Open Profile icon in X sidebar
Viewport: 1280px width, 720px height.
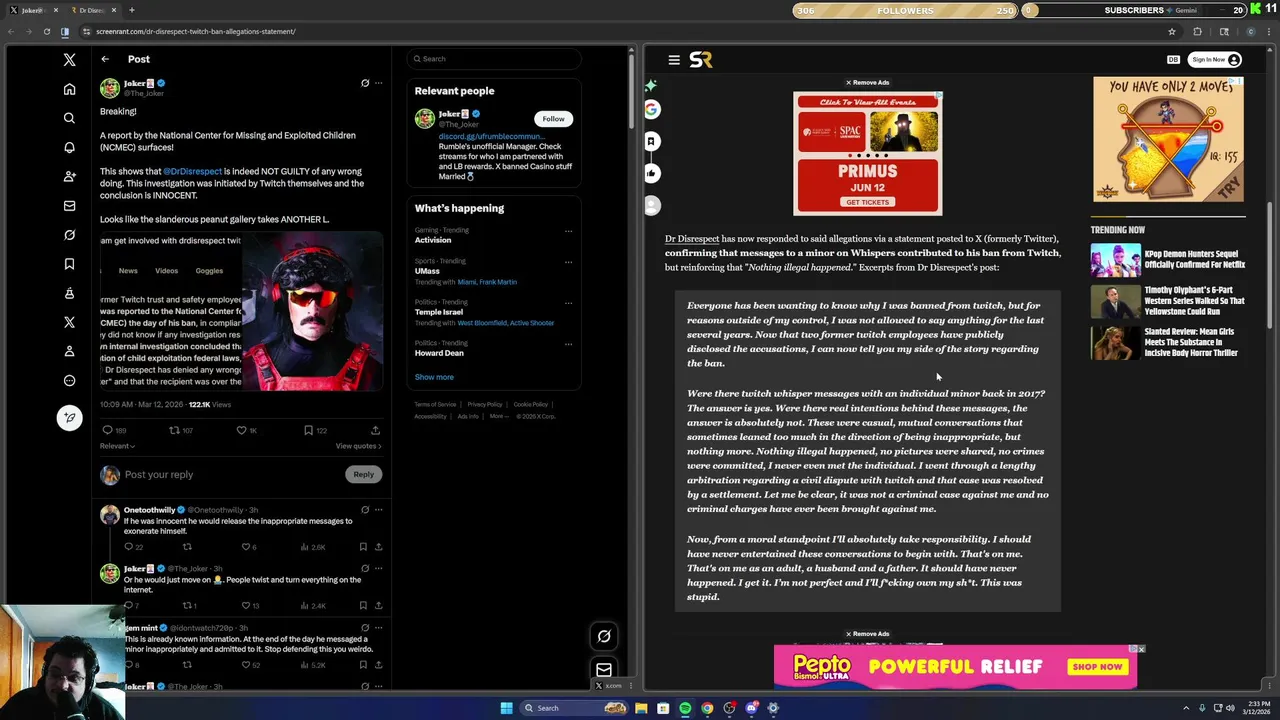(x=69, y=351)
